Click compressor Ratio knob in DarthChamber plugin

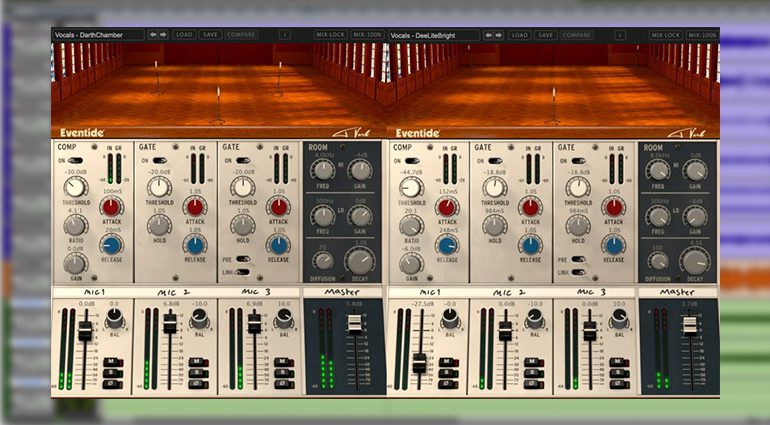point(75,226)
